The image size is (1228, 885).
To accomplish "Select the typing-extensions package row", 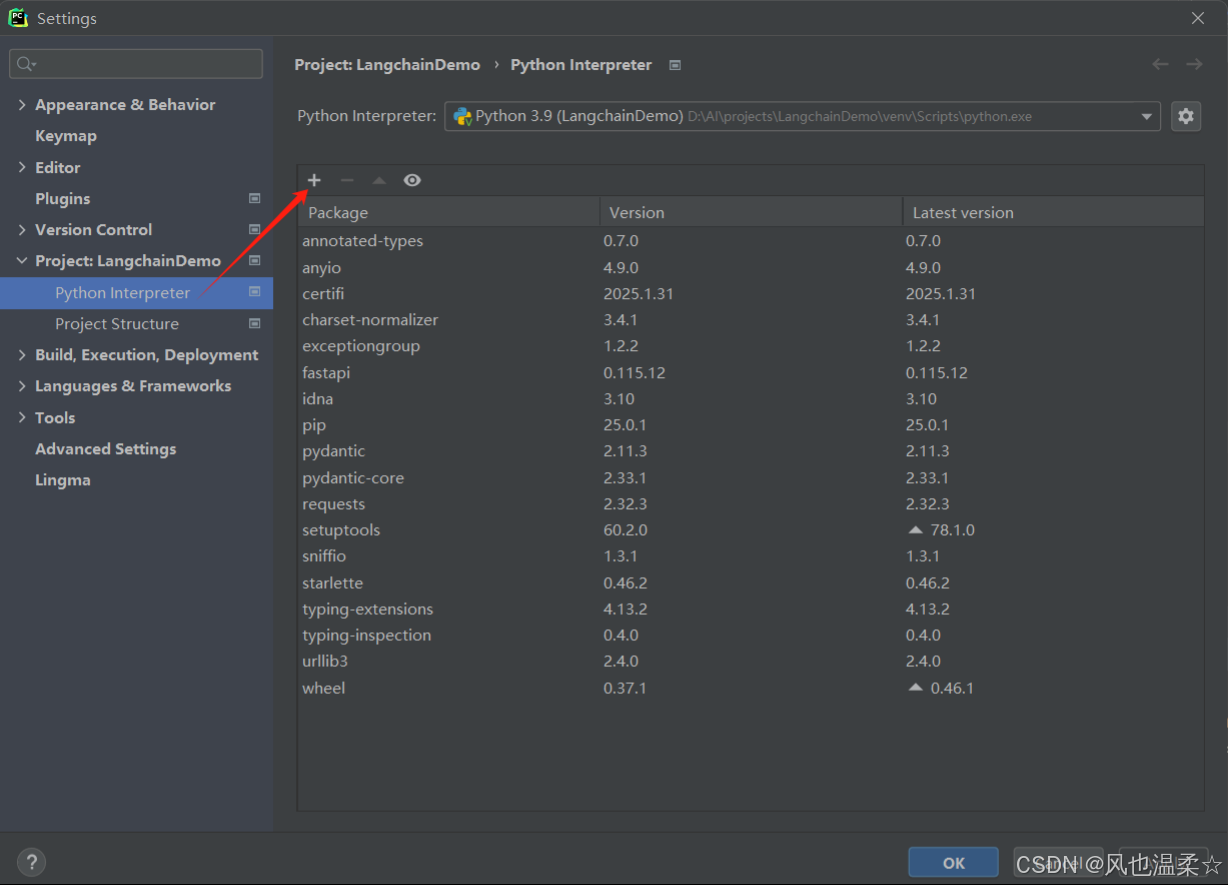I will pyautogui.click(x=751, y=609).
